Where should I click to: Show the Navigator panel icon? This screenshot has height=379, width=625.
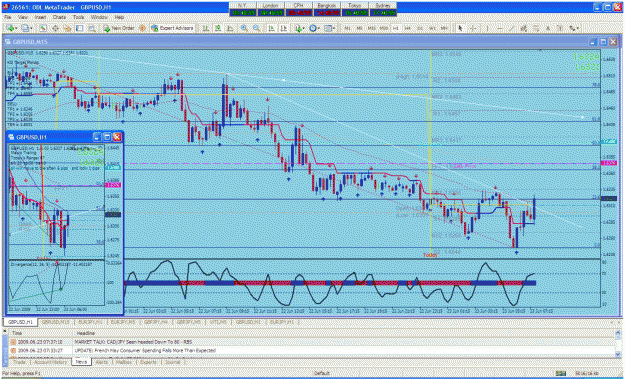coord(67,28)
